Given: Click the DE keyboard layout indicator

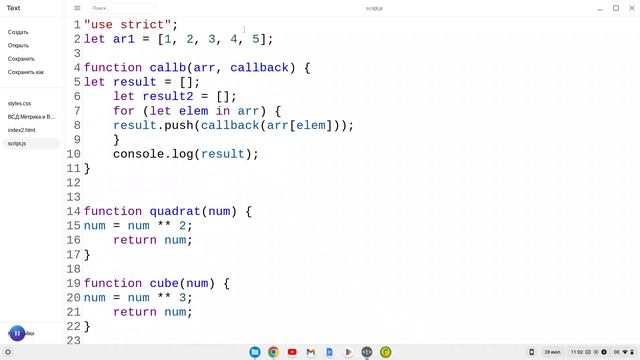Looking at the screenshot, I should [616, 352].
